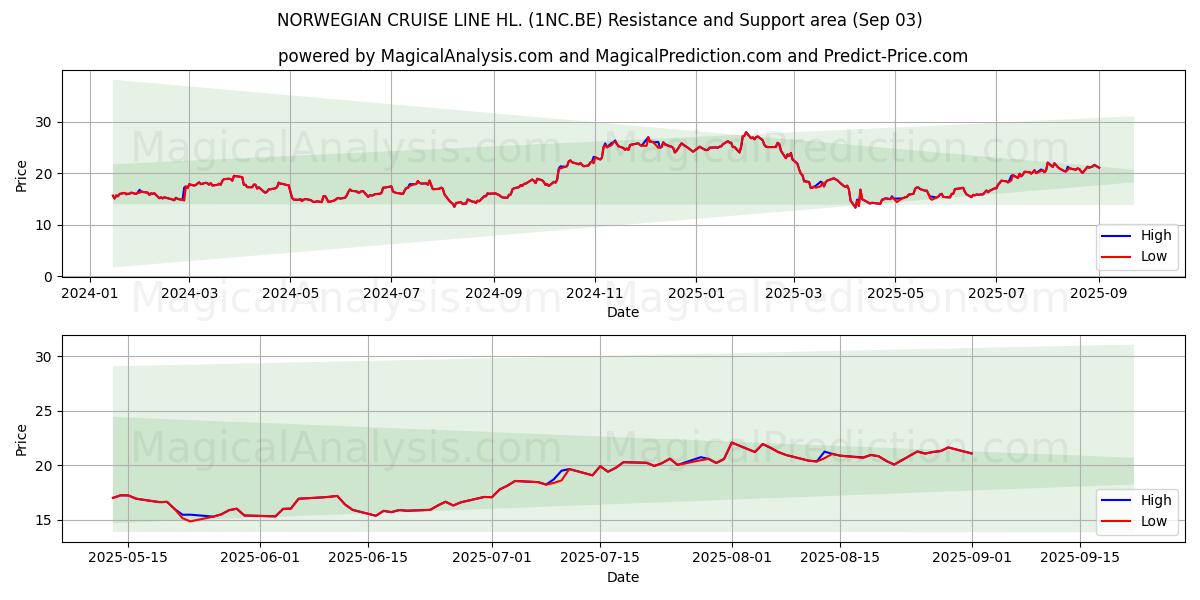Click the 2024-05 tick label on upper chart
The height and width of the screenshot is (600, 1200).
290,294
